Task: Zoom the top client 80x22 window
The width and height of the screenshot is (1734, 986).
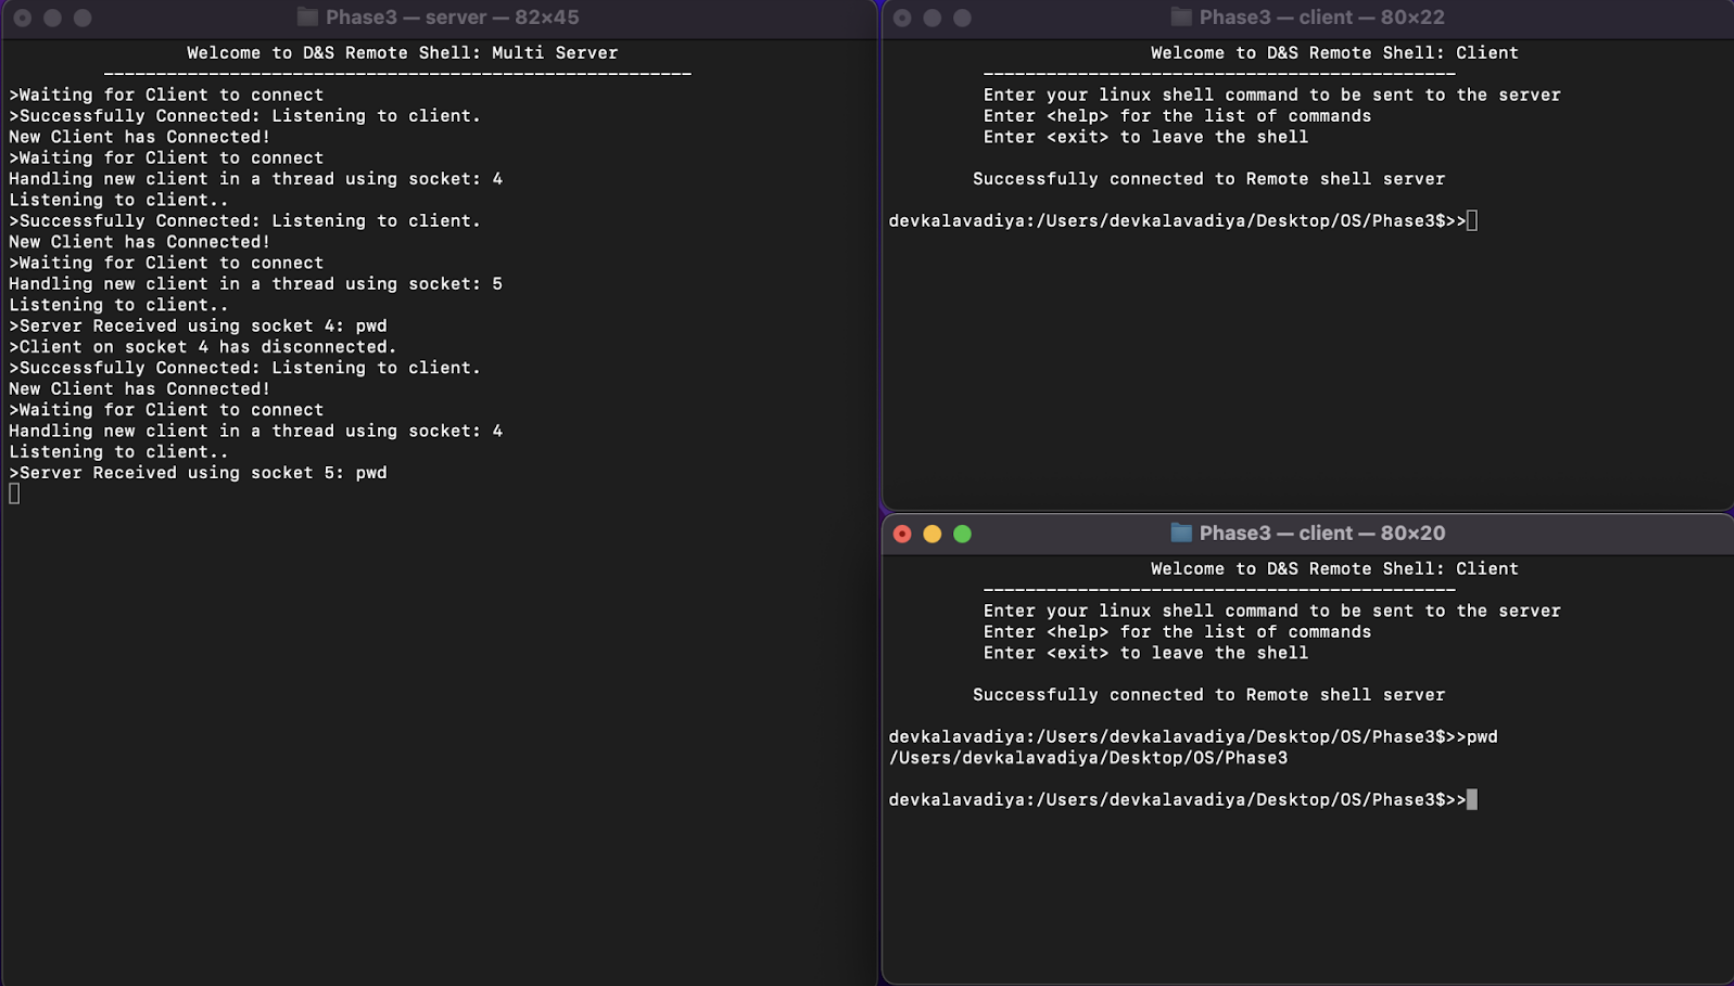Action: point(962,18)
